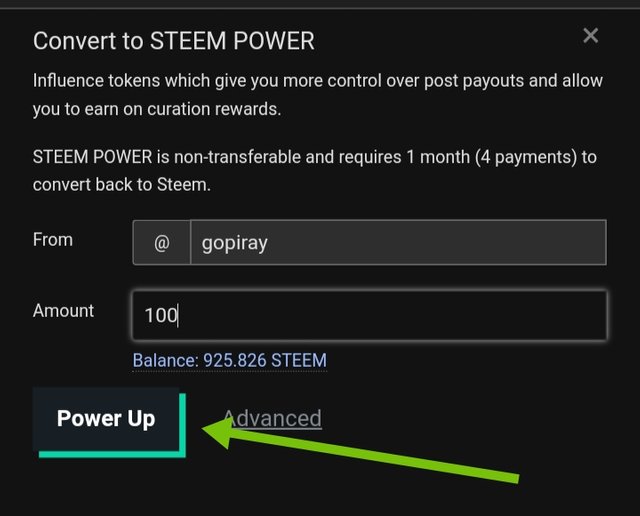640x516 pixels.
Task: Click the Convert to STEEM POWER heading
Action: coord(173,41)
